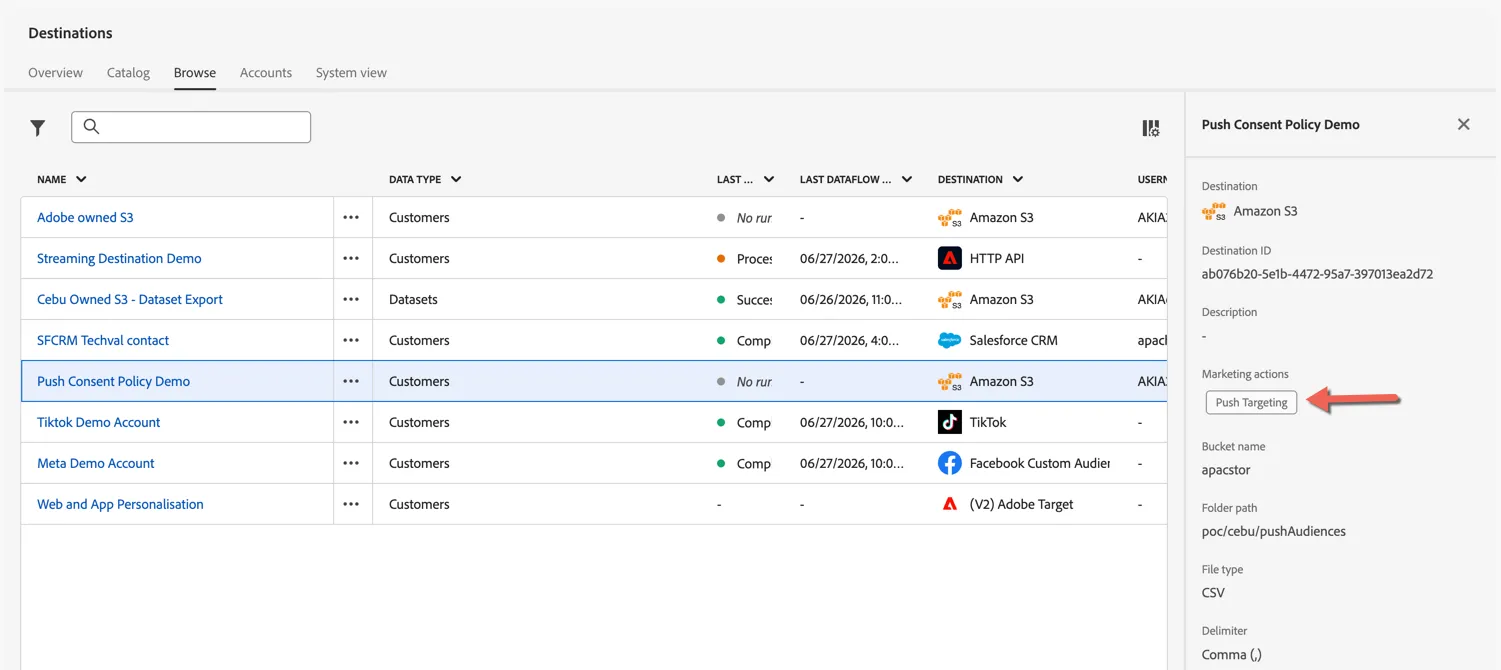Click the Facebook Custom Audience icon
The height and width of the screenshot is (670, 1501).
950,463
